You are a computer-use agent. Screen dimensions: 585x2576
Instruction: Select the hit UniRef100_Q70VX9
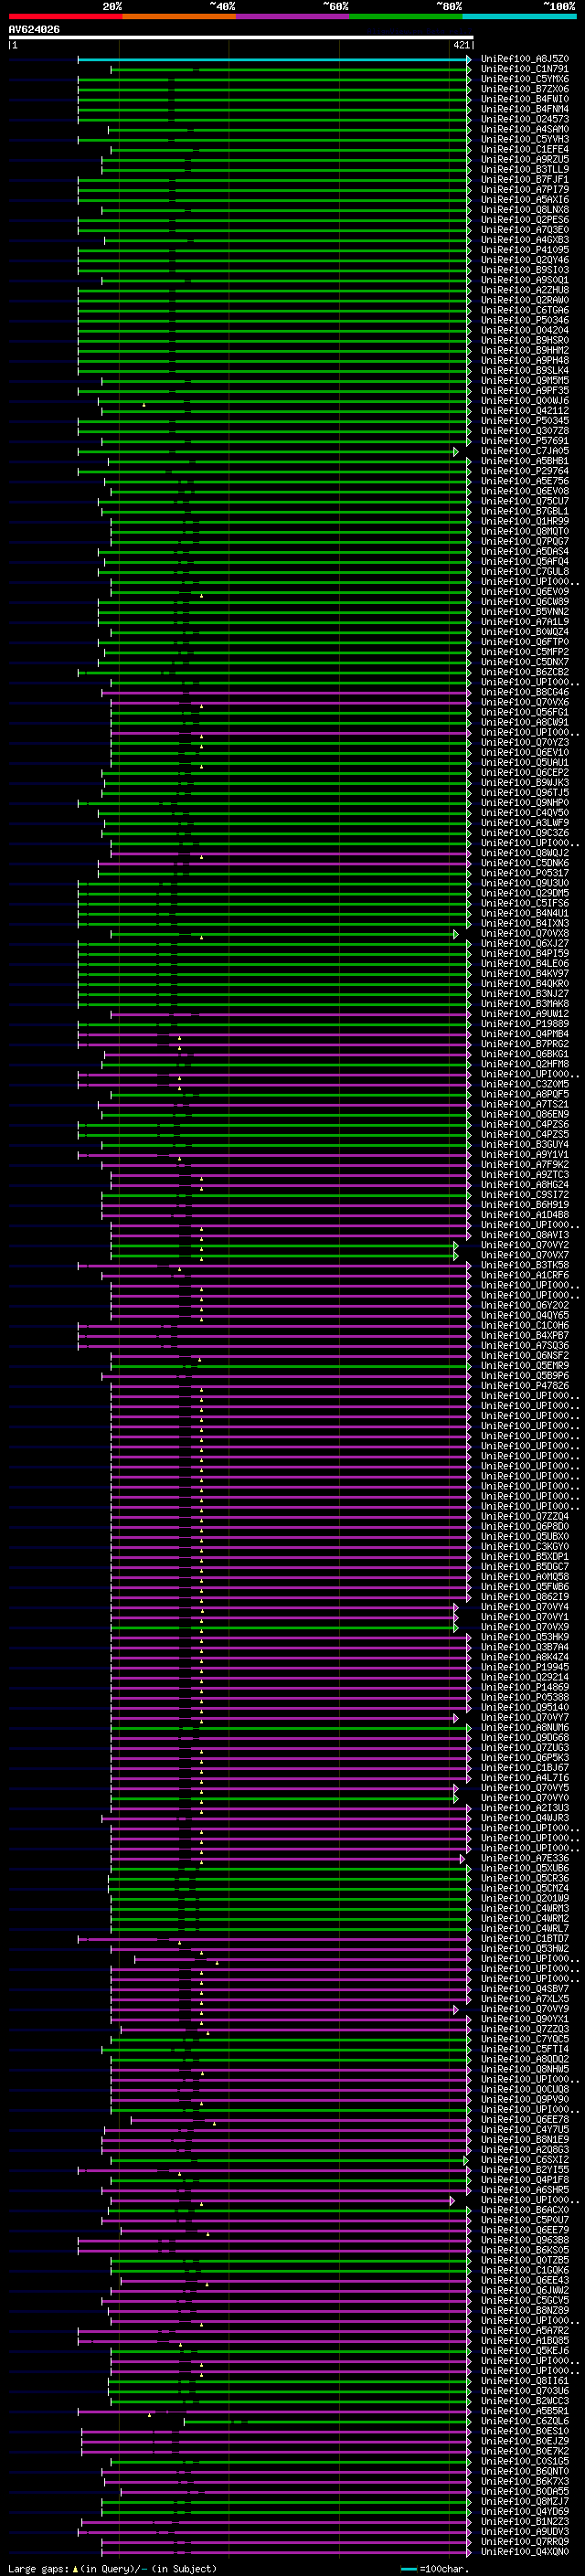click(x=525, y=1627)
